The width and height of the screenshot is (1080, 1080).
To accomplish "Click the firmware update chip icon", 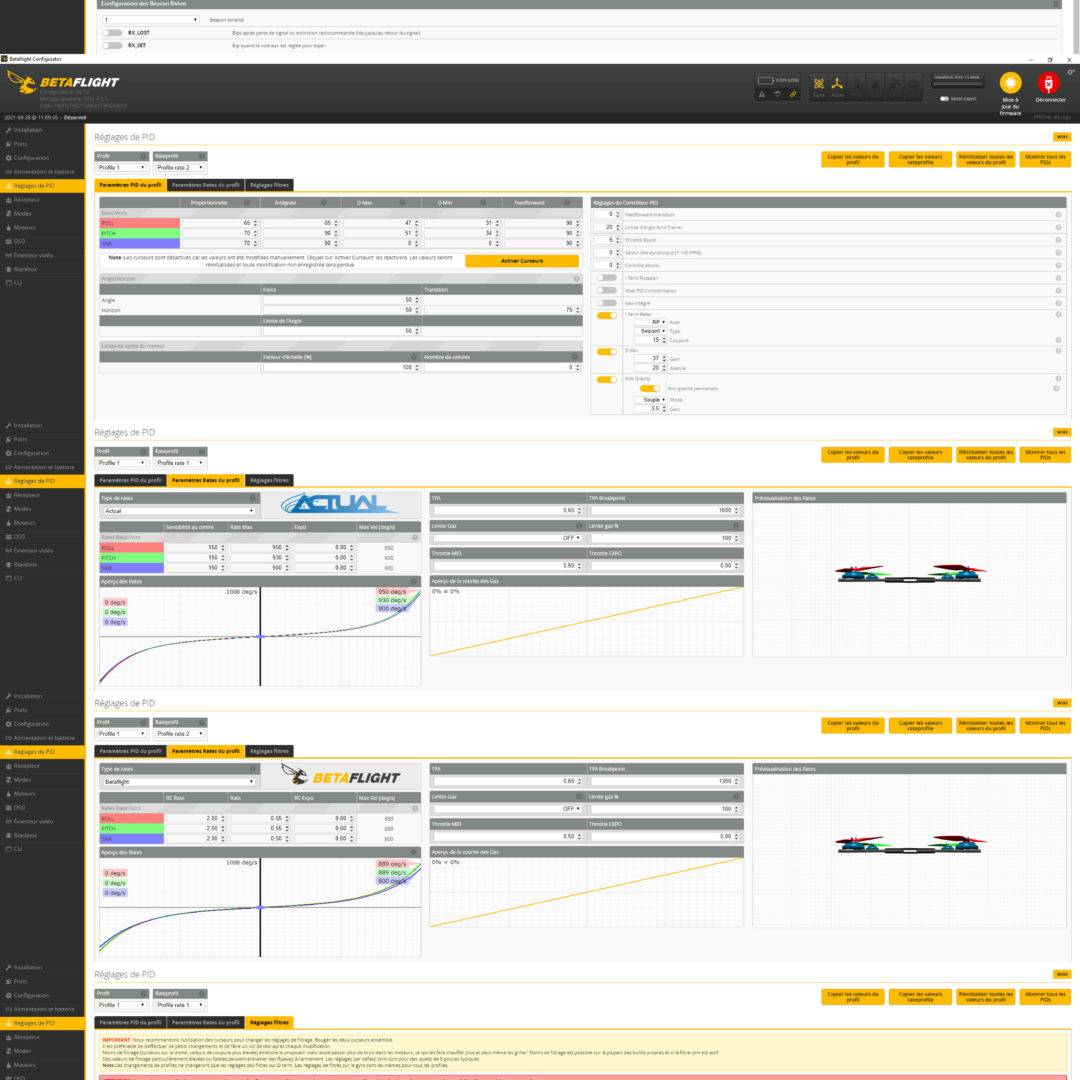I will point(1010,83).
